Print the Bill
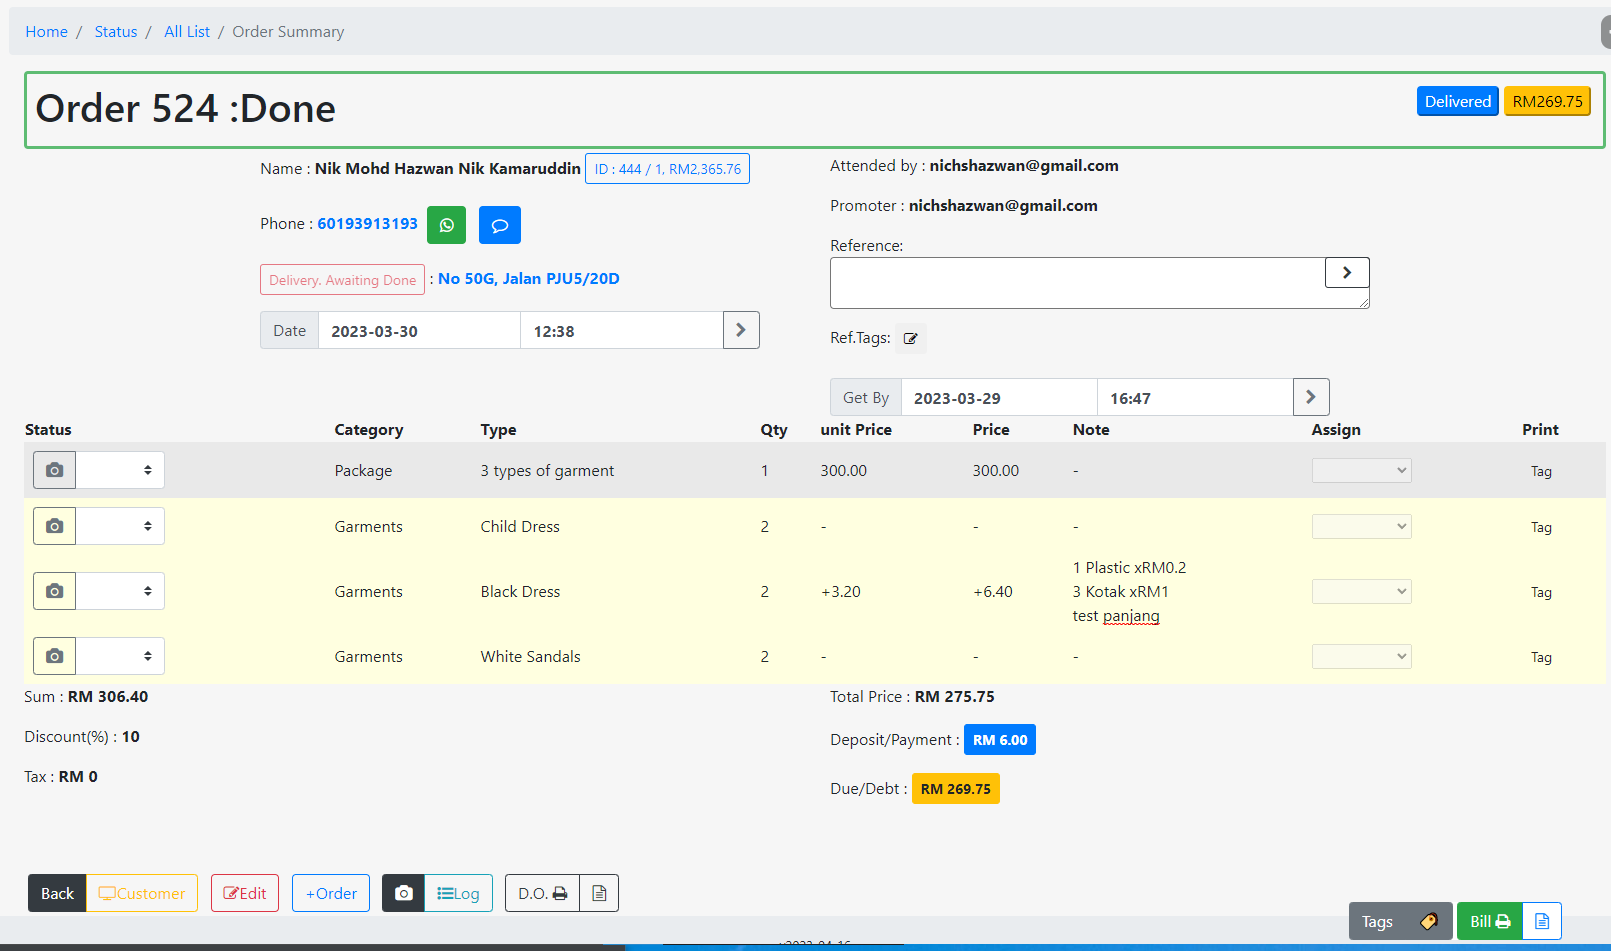 click(1490, 921)
